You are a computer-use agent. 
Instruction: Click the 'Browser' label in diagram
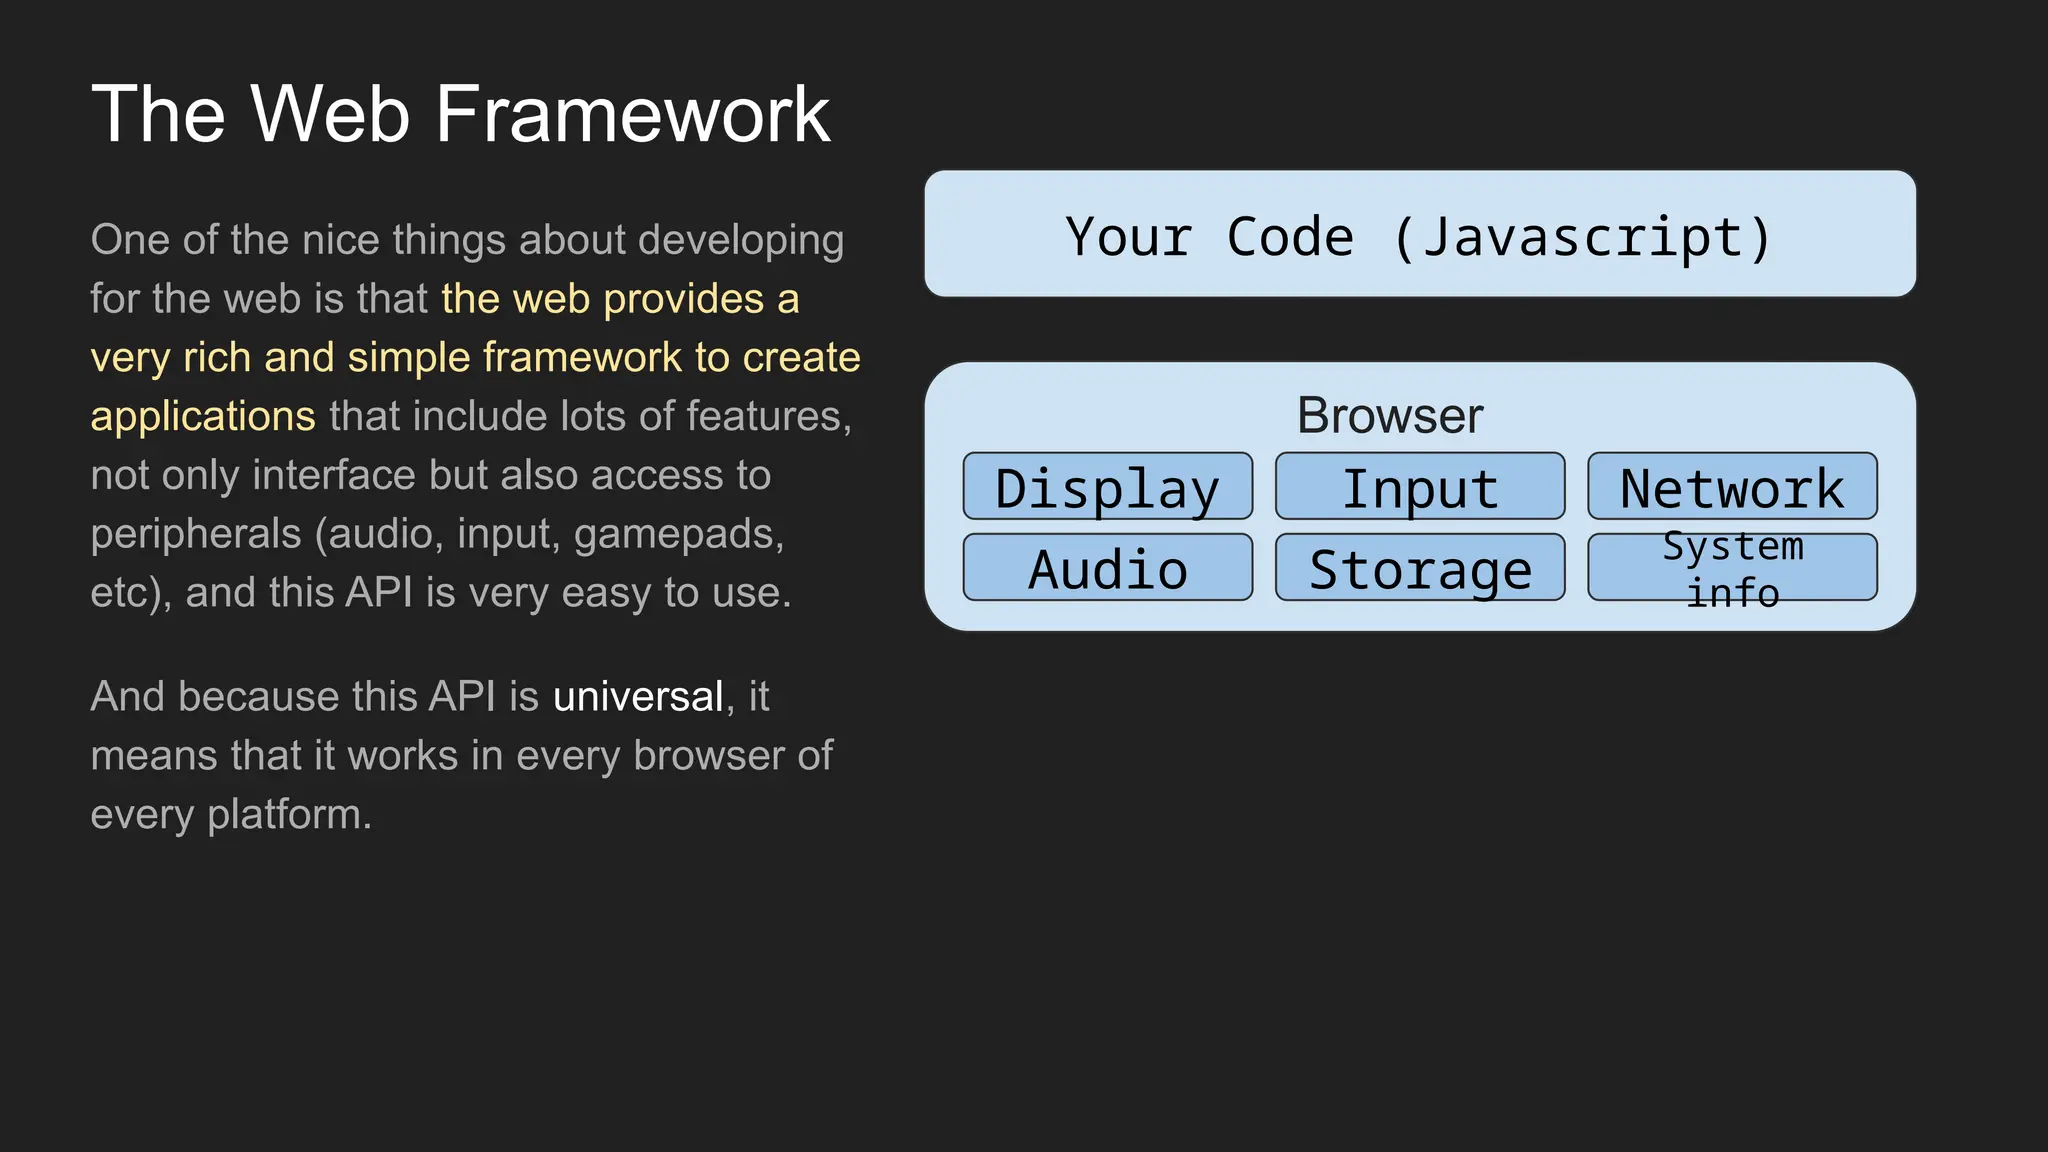pyautogui.click(x=1390, y=415)
